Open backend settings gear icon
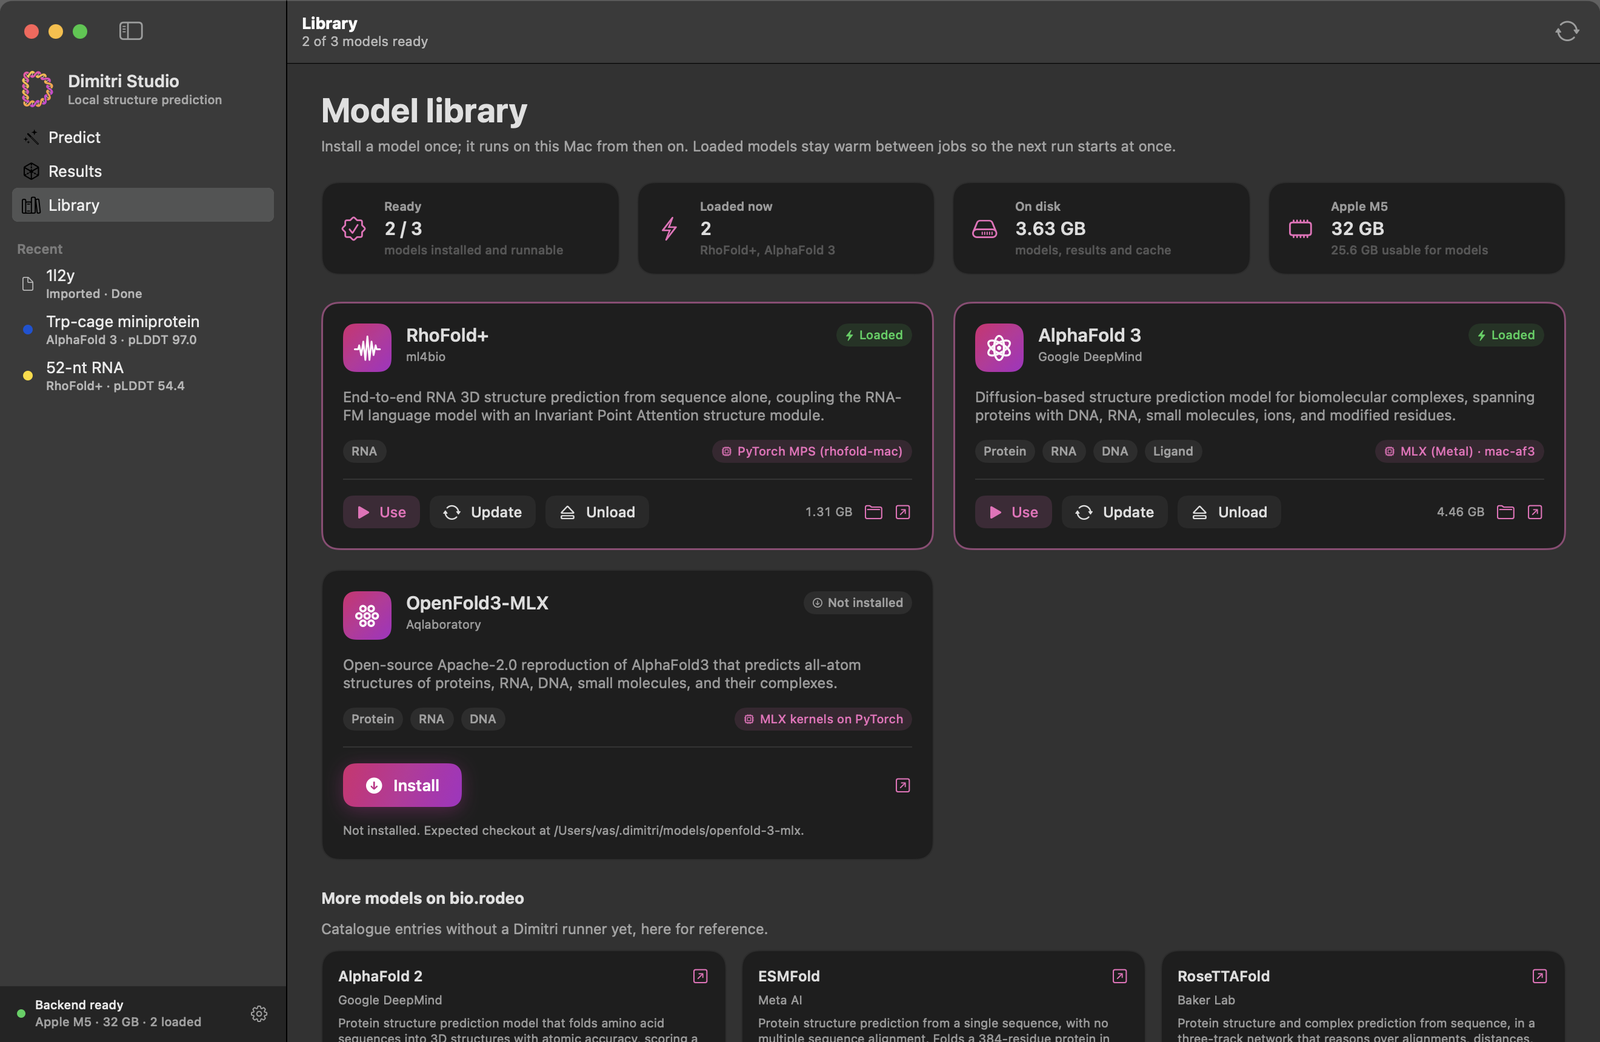 coord(259,1014)
